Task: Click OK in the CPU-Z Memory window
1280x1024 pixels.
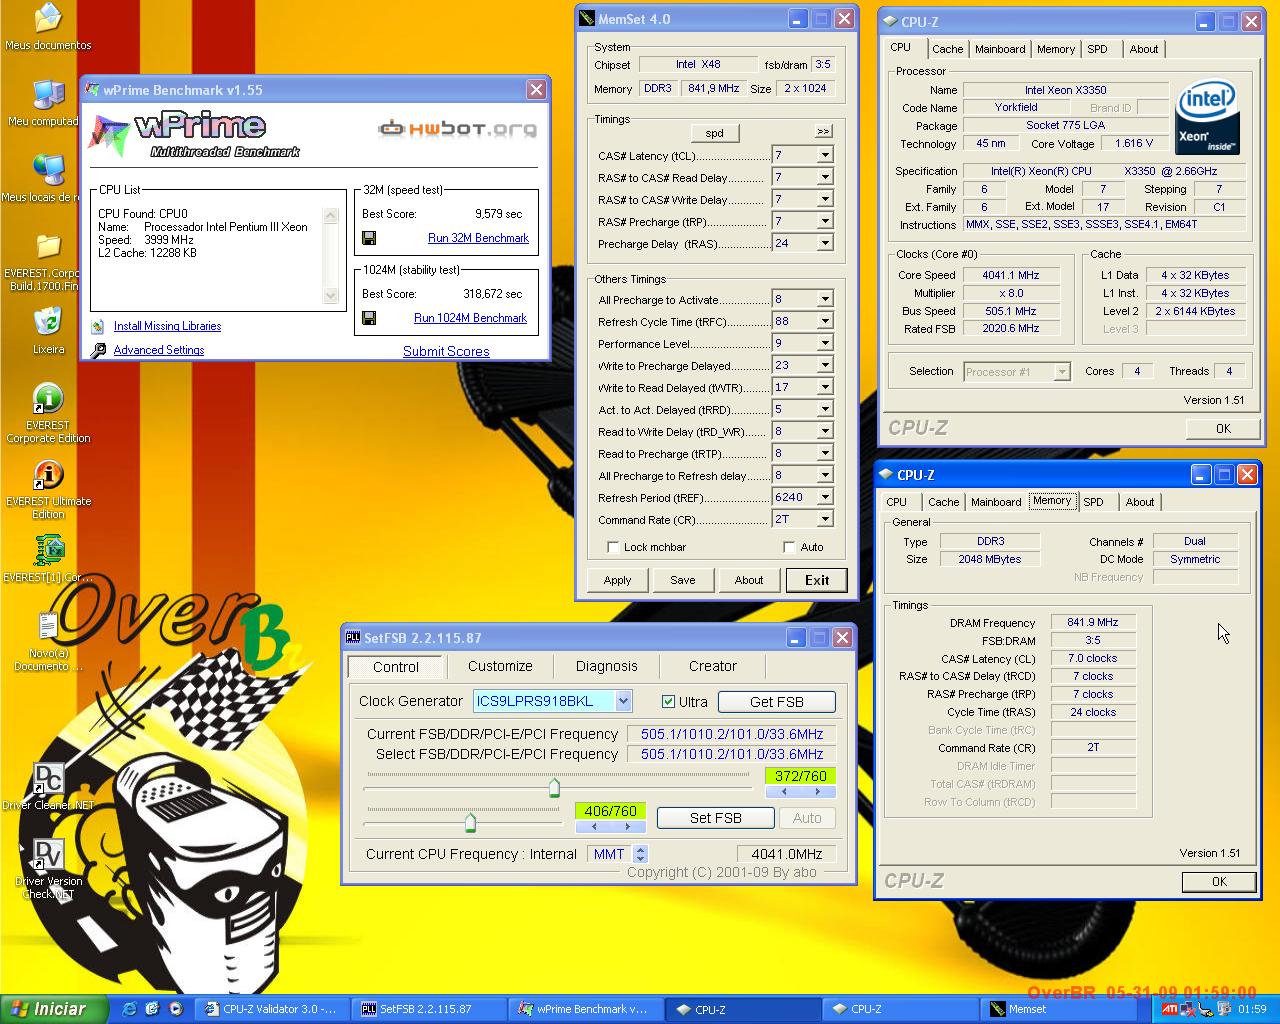Action: click(x=1219, y=882)
